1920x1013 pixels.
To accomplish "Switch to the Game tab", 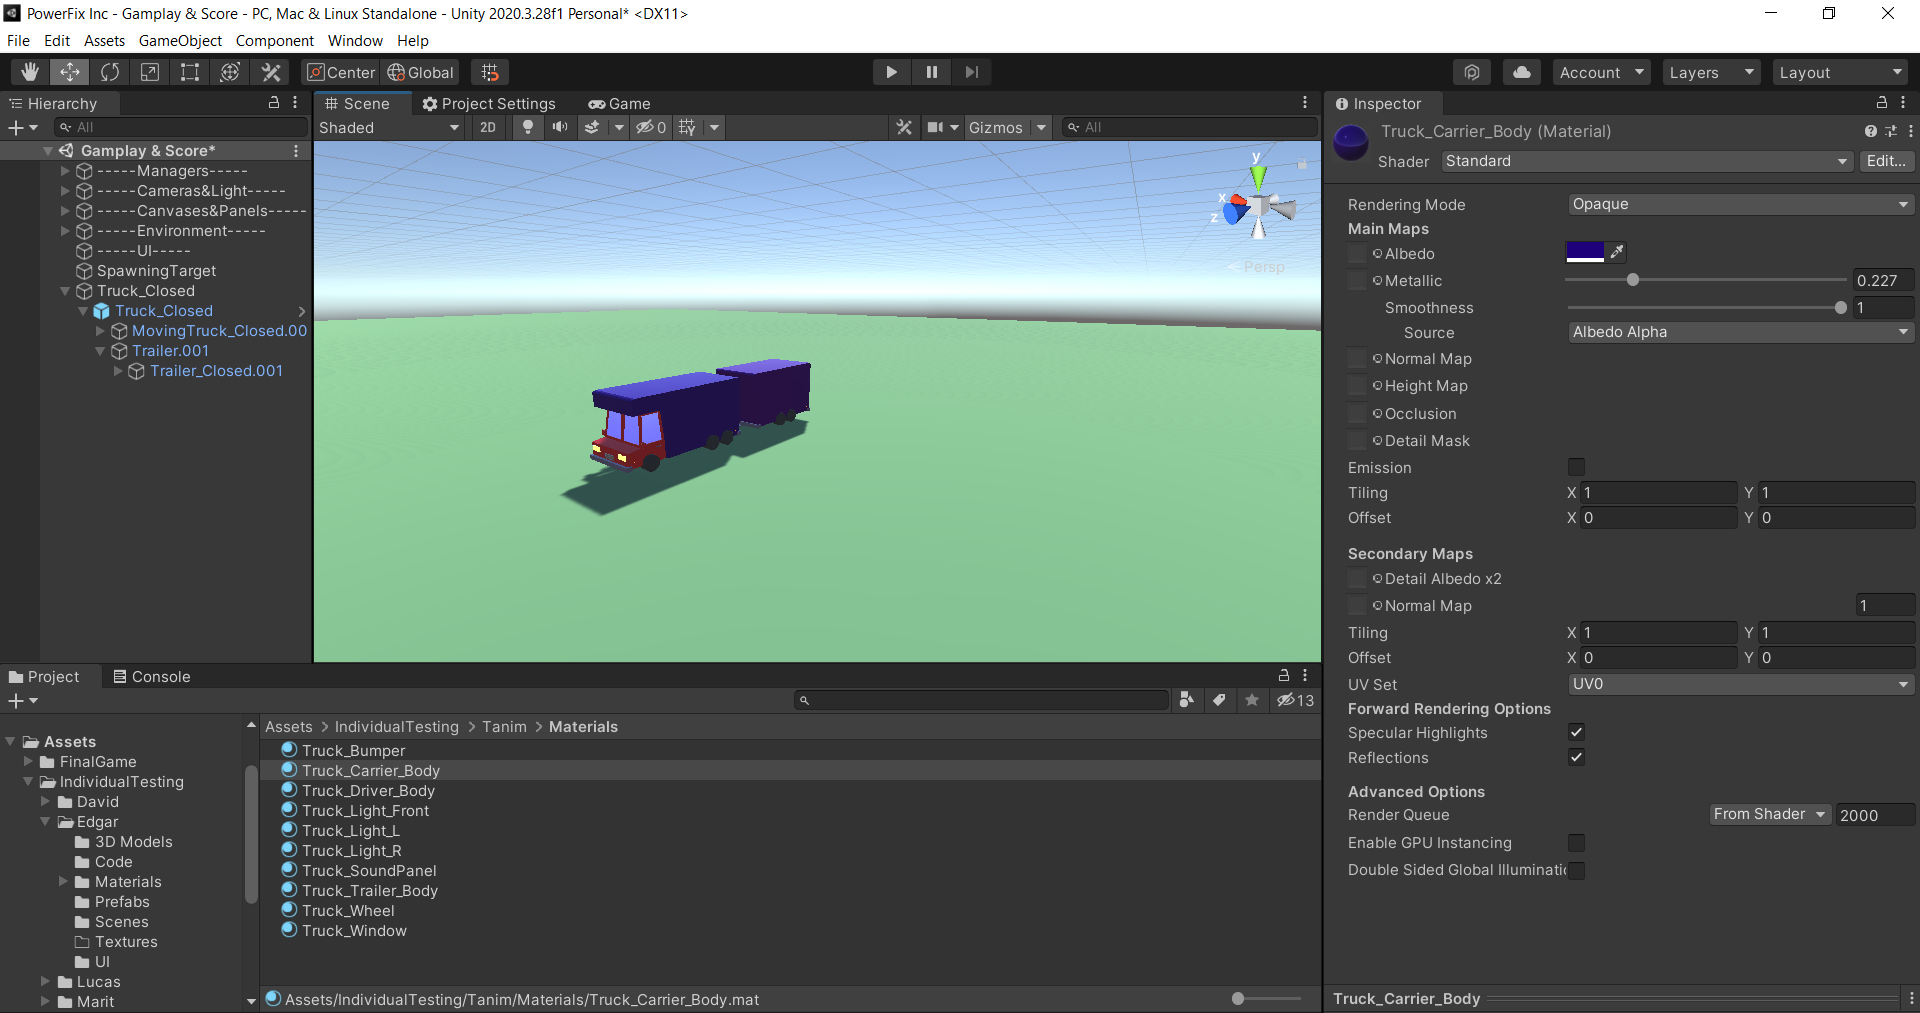I will pyautogui.click(x=619, y=103).
